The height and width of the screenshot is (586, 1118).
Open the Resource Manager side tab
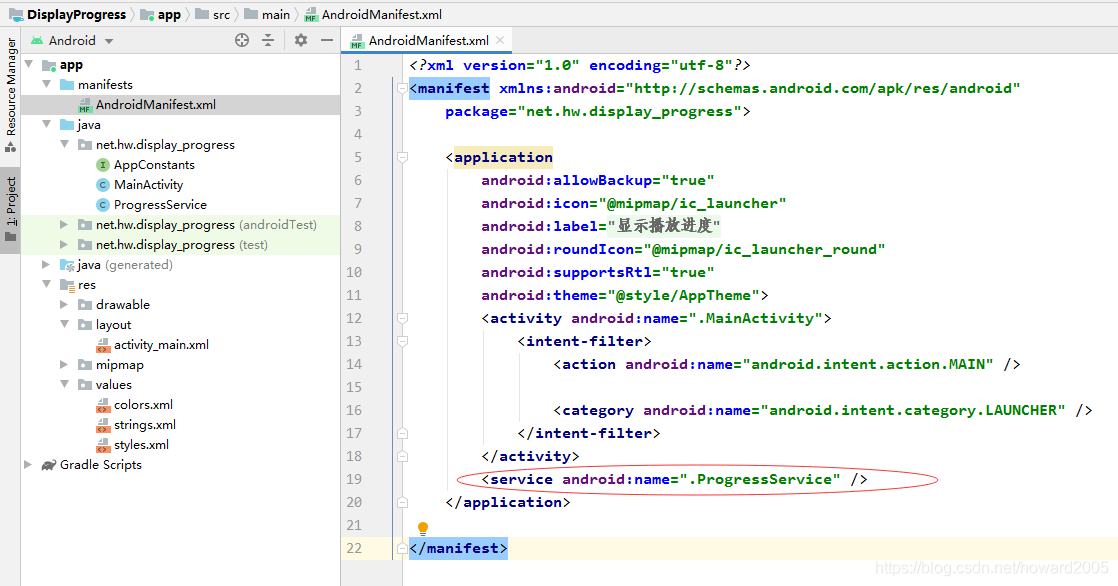[11, 96]
